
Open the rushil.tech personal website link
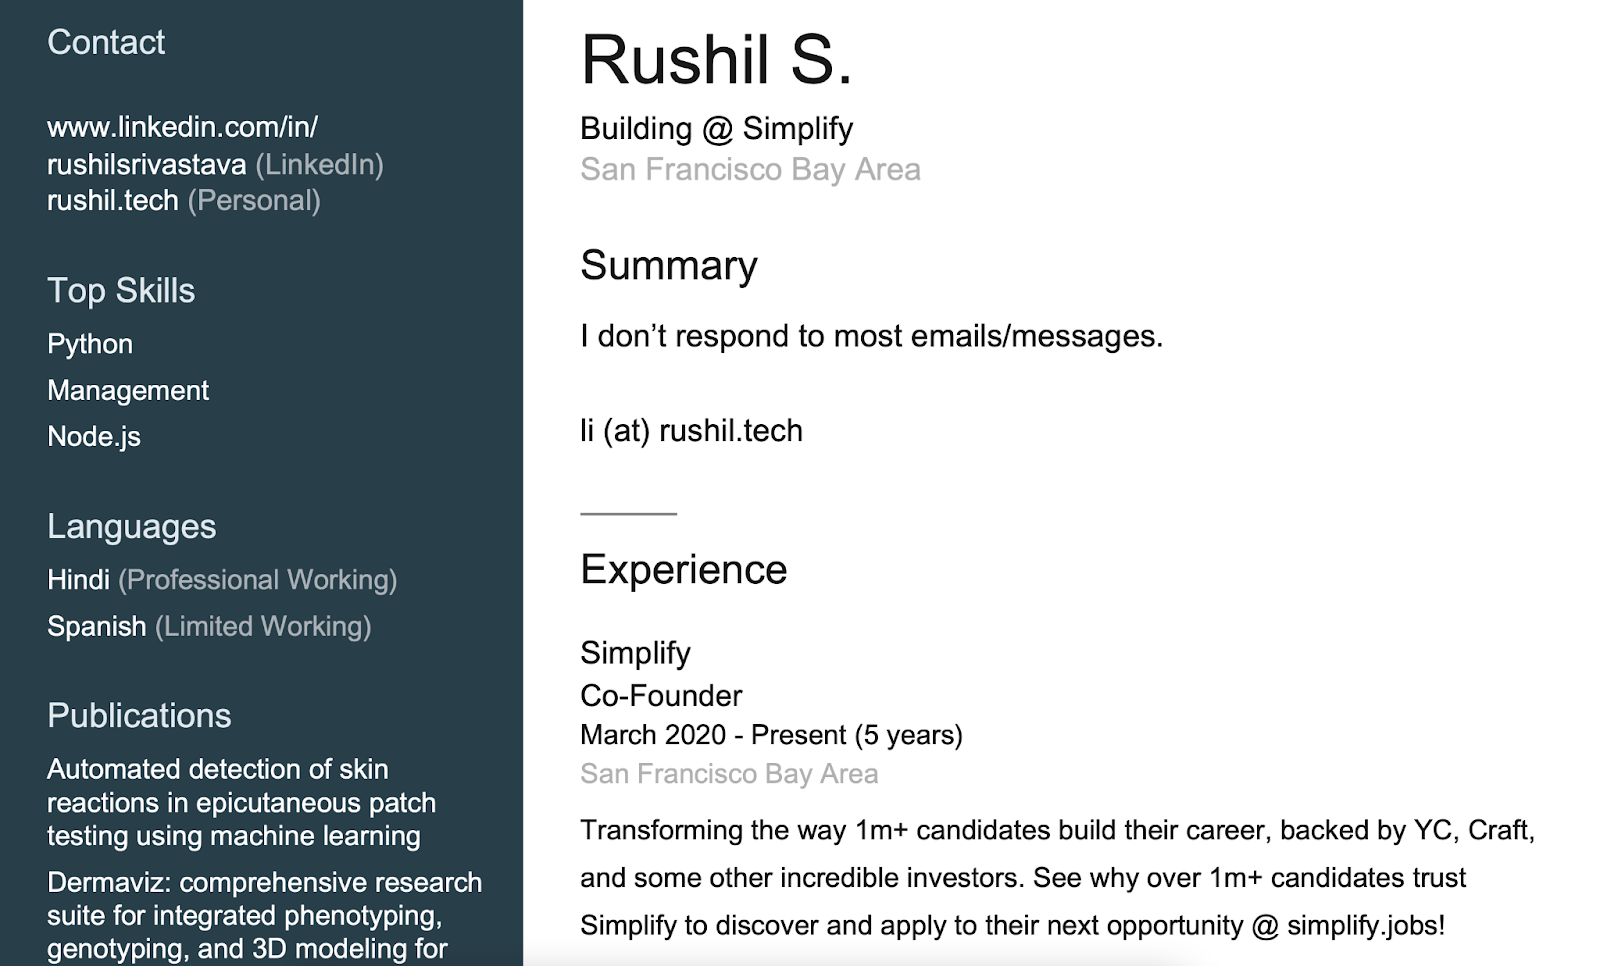click(x=113, y=200)
